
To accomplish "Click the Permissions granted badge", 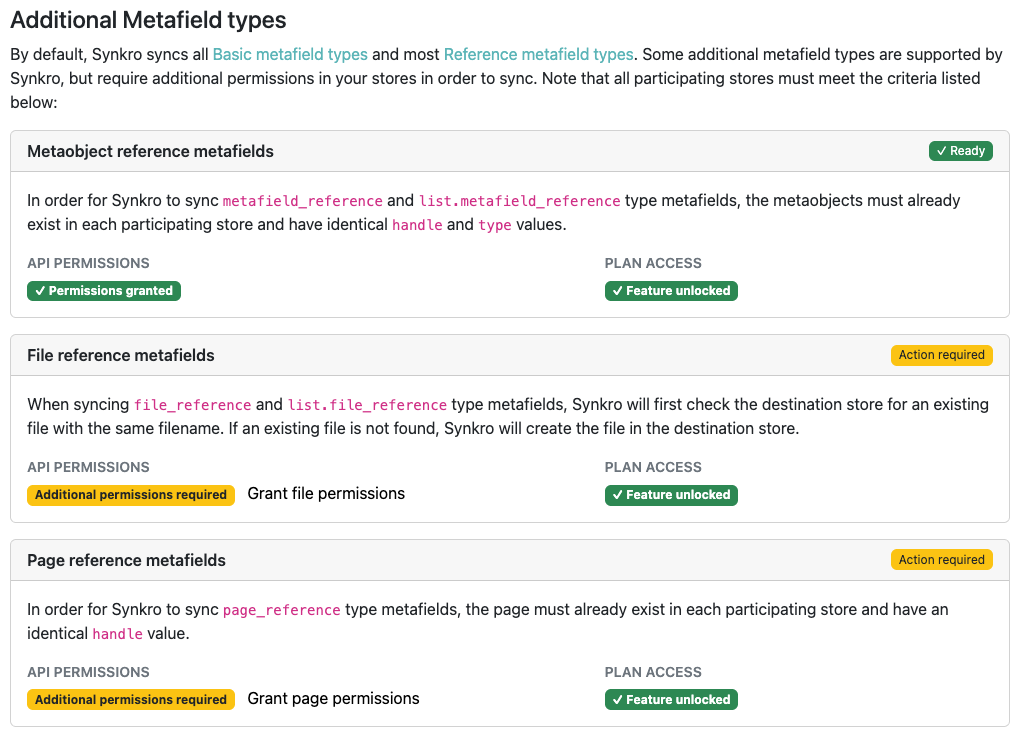I will pos(104,291).
